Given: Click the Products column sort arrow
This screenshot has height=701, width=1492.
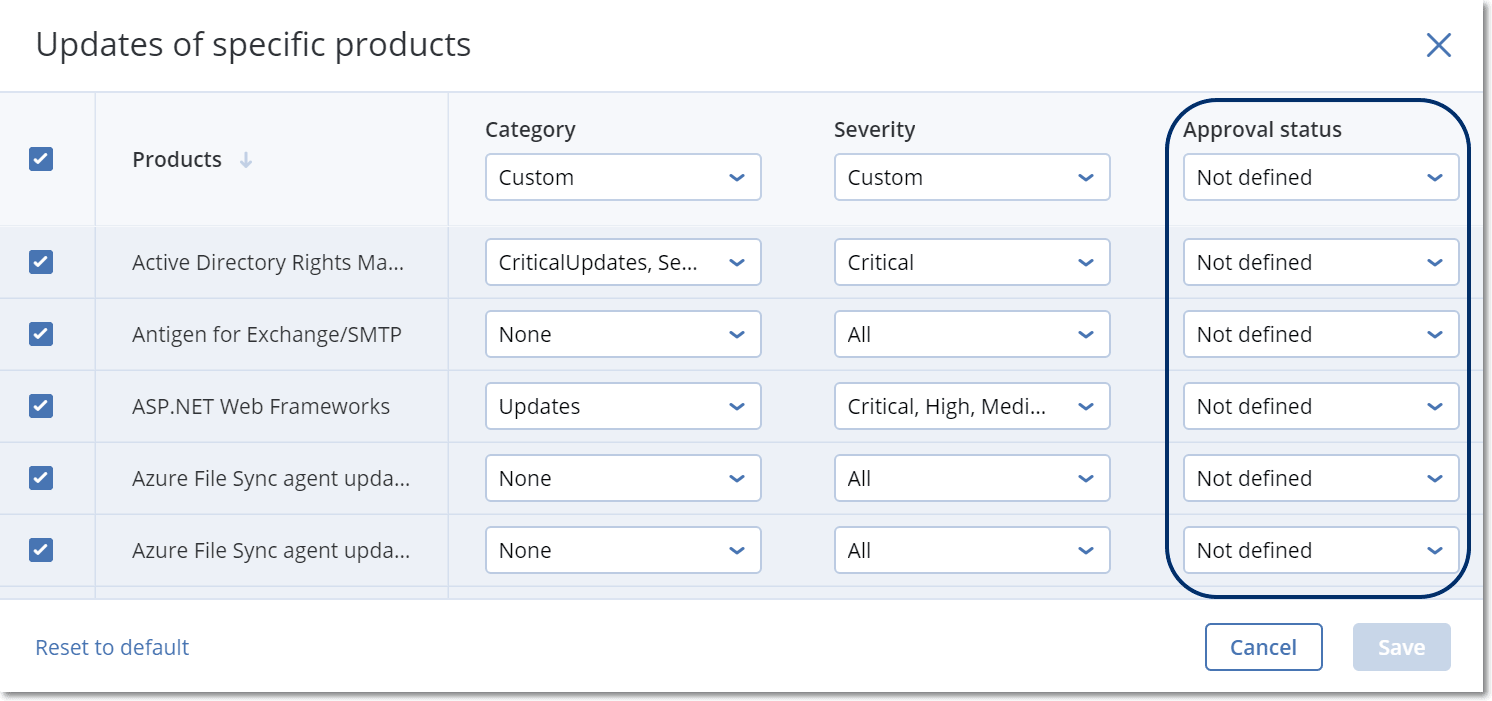Looking at the screenshot, I should click(246, 160).
